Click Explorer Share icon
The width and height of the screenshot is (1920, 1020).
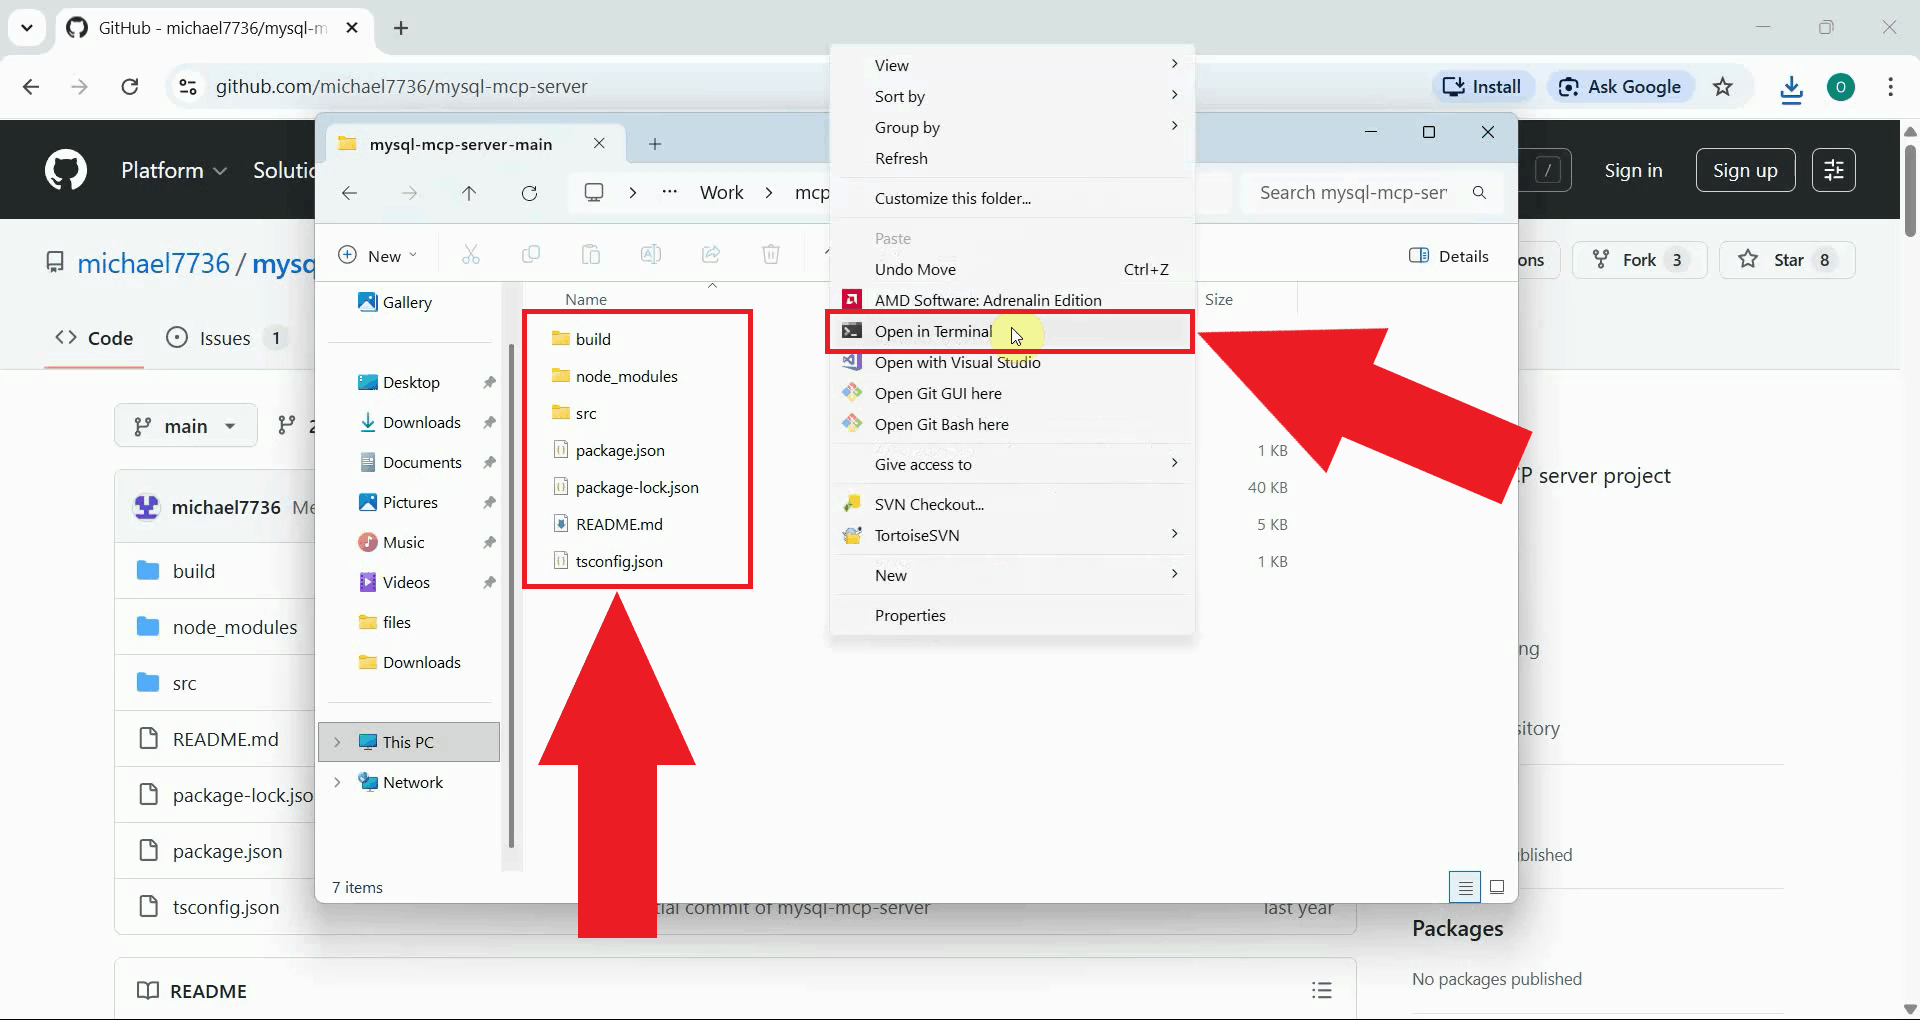[x=711, y=255]
